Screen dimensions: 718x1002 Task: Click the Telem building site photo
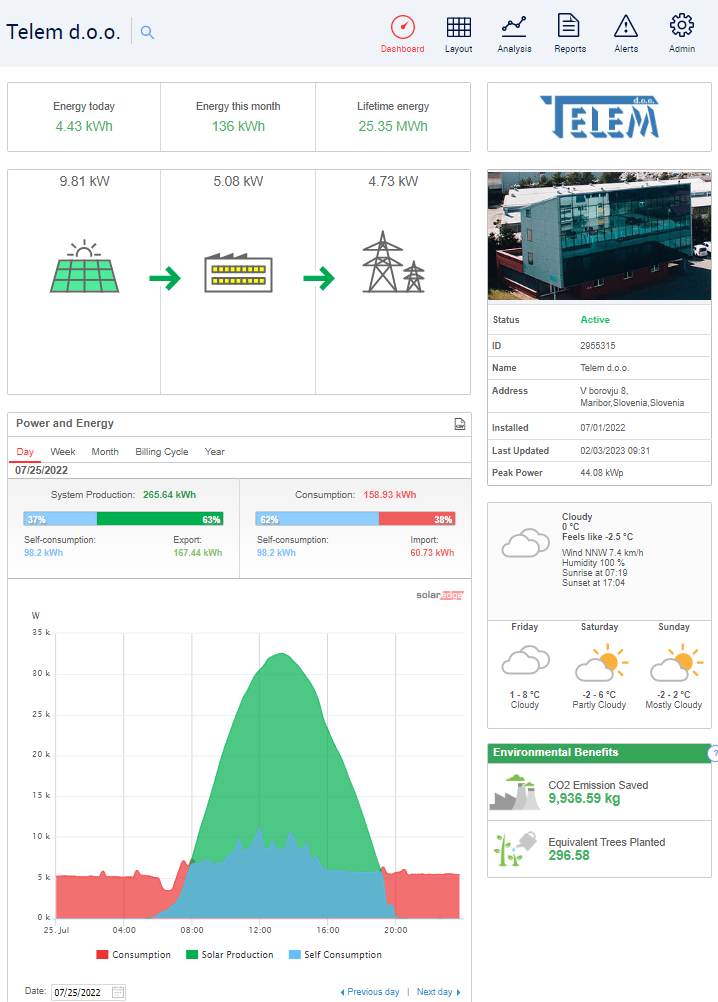coord(599,235)
